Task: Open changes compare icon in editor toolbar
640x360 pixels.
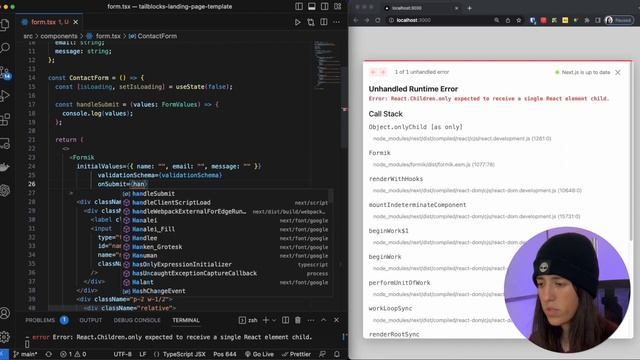Action: 311,22
